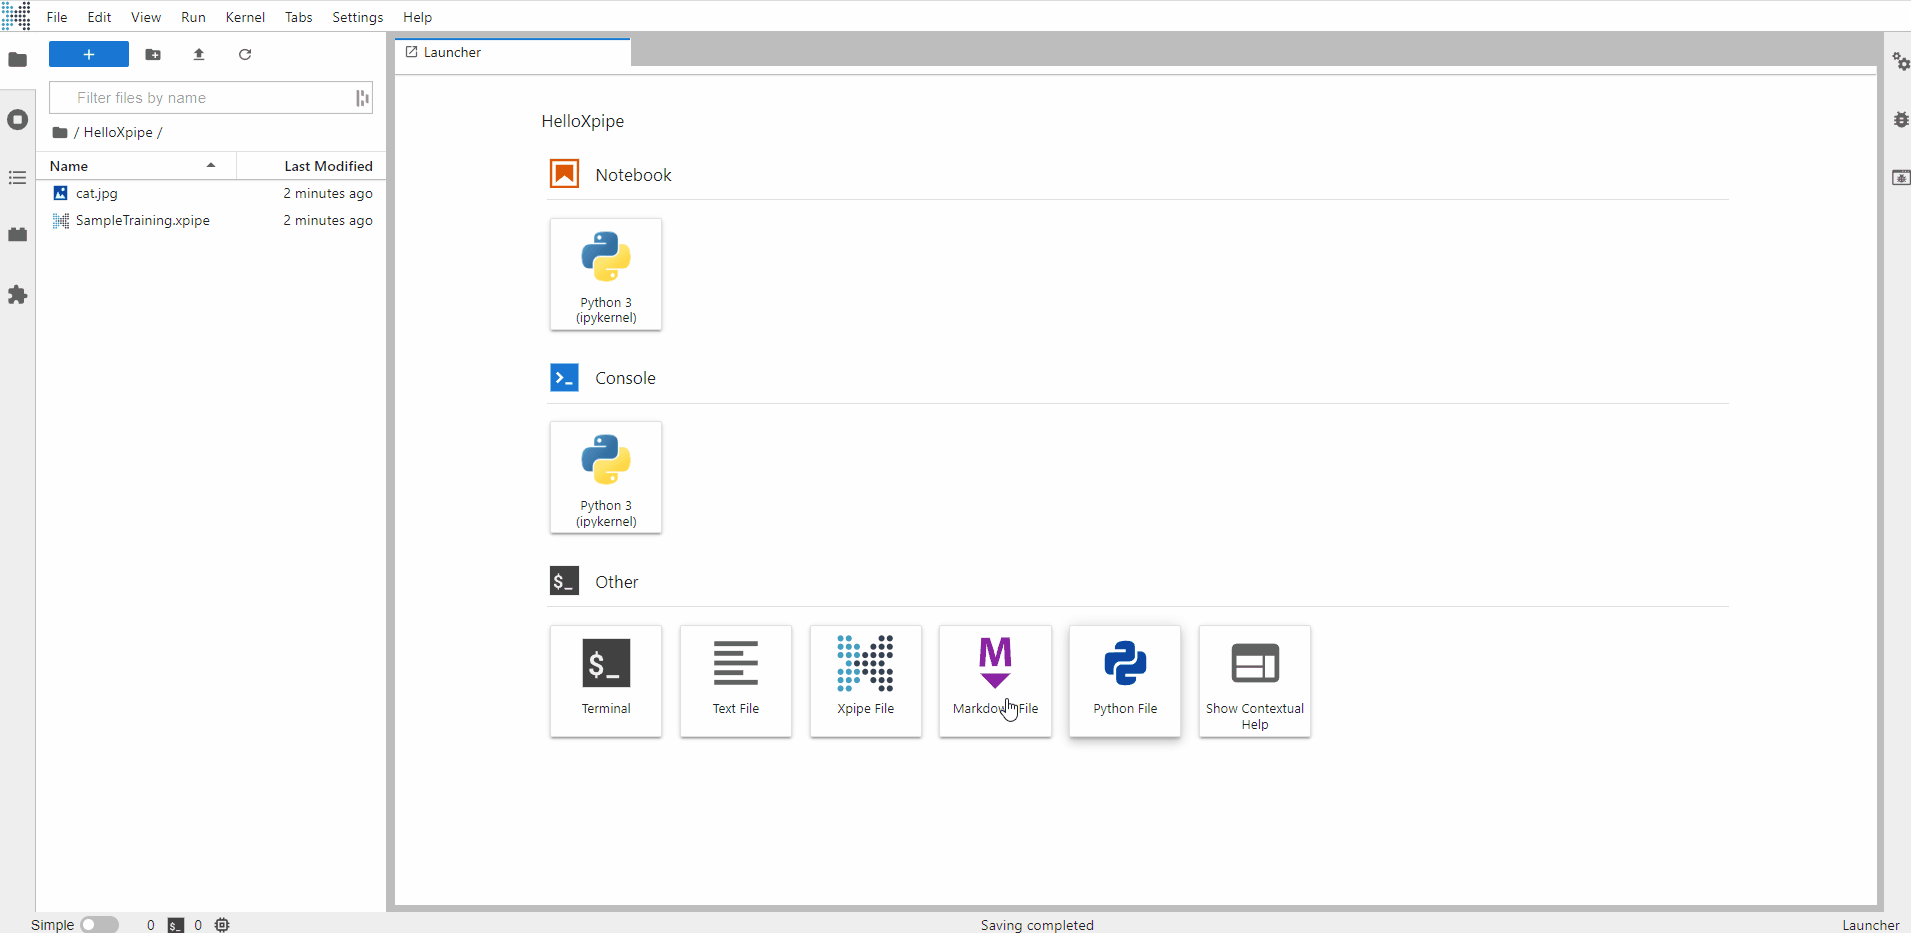Click the HelloXpipe launcher heading
Image resolution: width=1911 pixels, height=933 pixels.
583,121
